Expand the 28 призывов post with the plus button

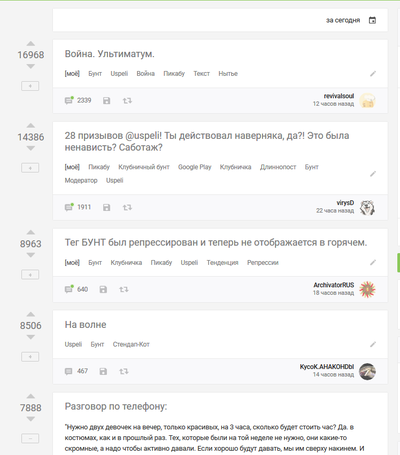pos(30,168)
